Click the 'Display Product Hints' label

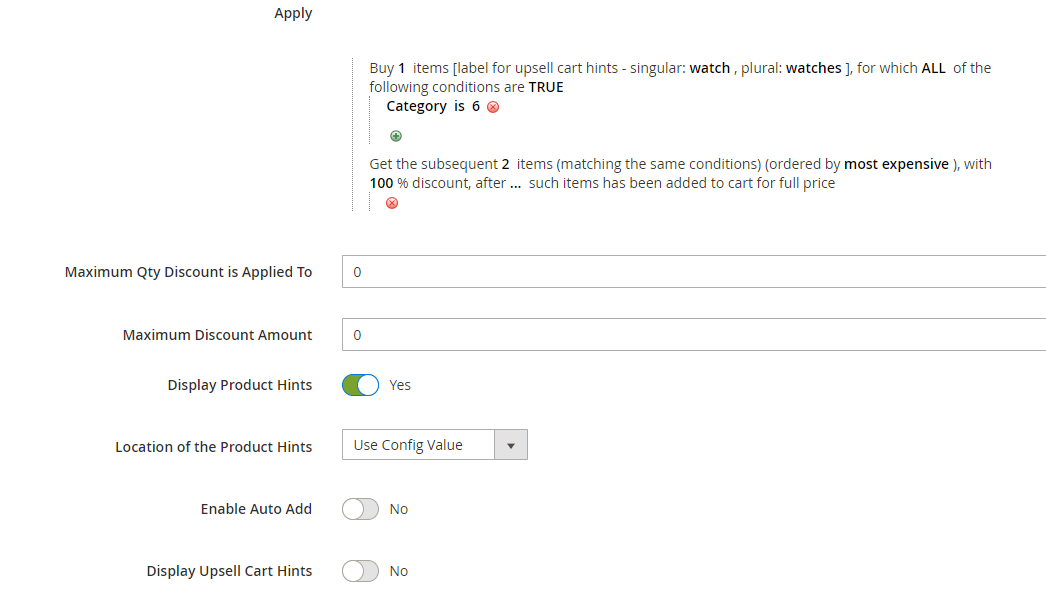(x=239, y=385)
